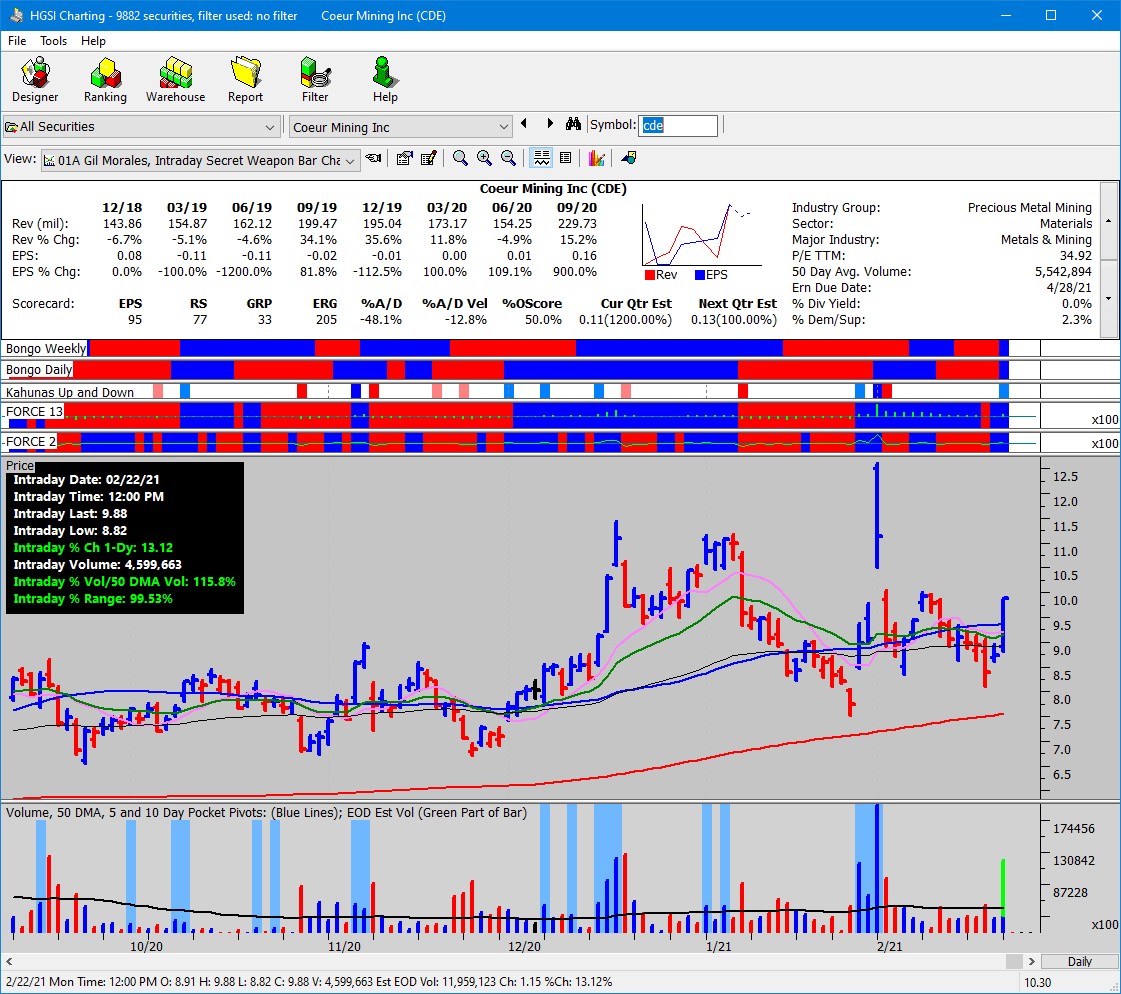
Task: Click the blue EPS legend swatch
Action: pos(700,275)
